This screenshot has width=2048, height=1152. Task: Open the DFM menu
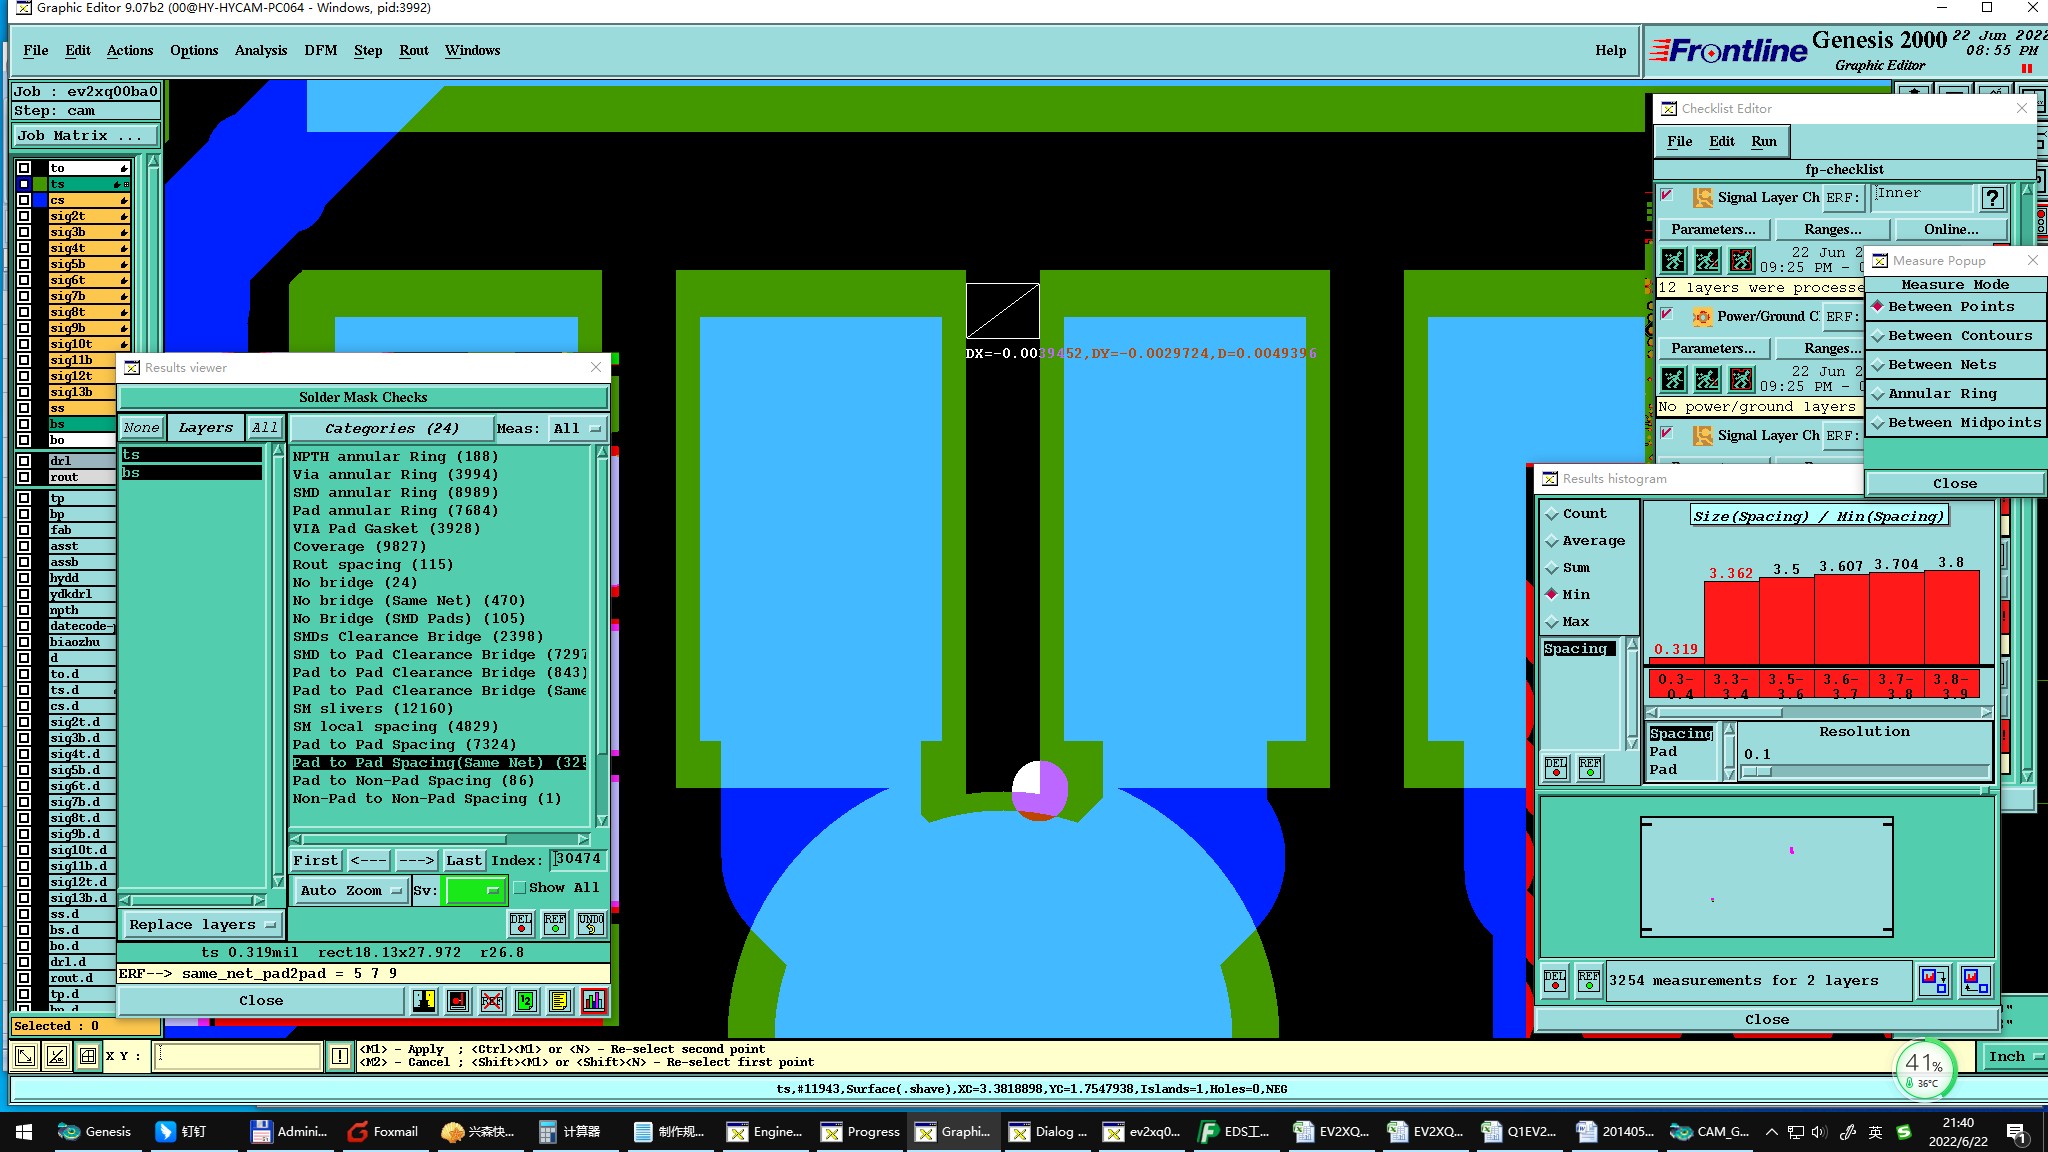click(320, 50)
